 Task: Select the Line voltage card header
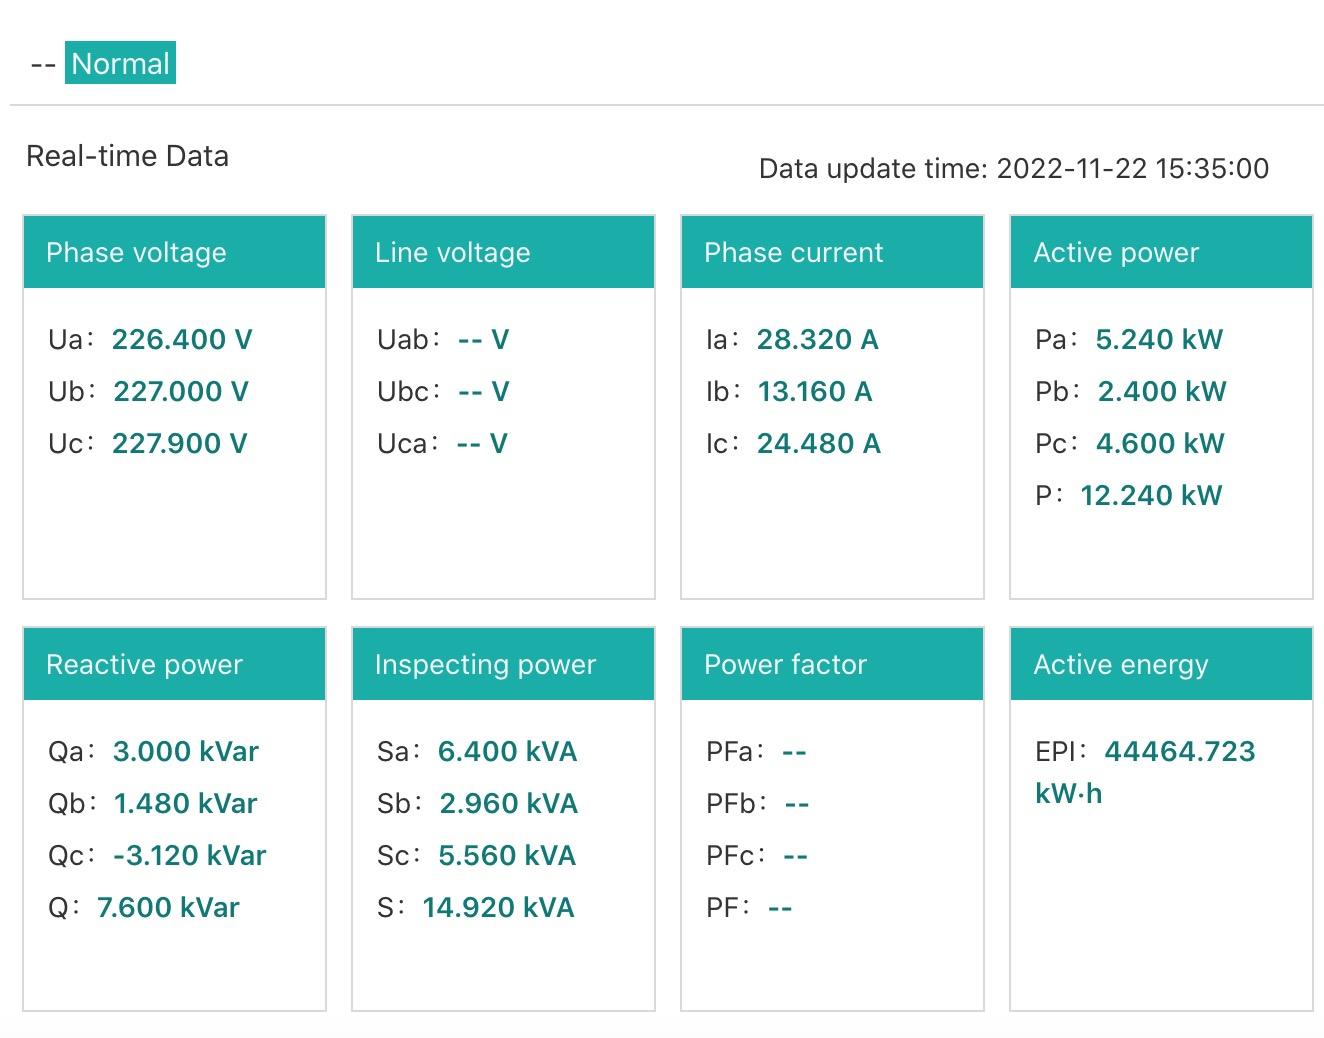(503, 252)
